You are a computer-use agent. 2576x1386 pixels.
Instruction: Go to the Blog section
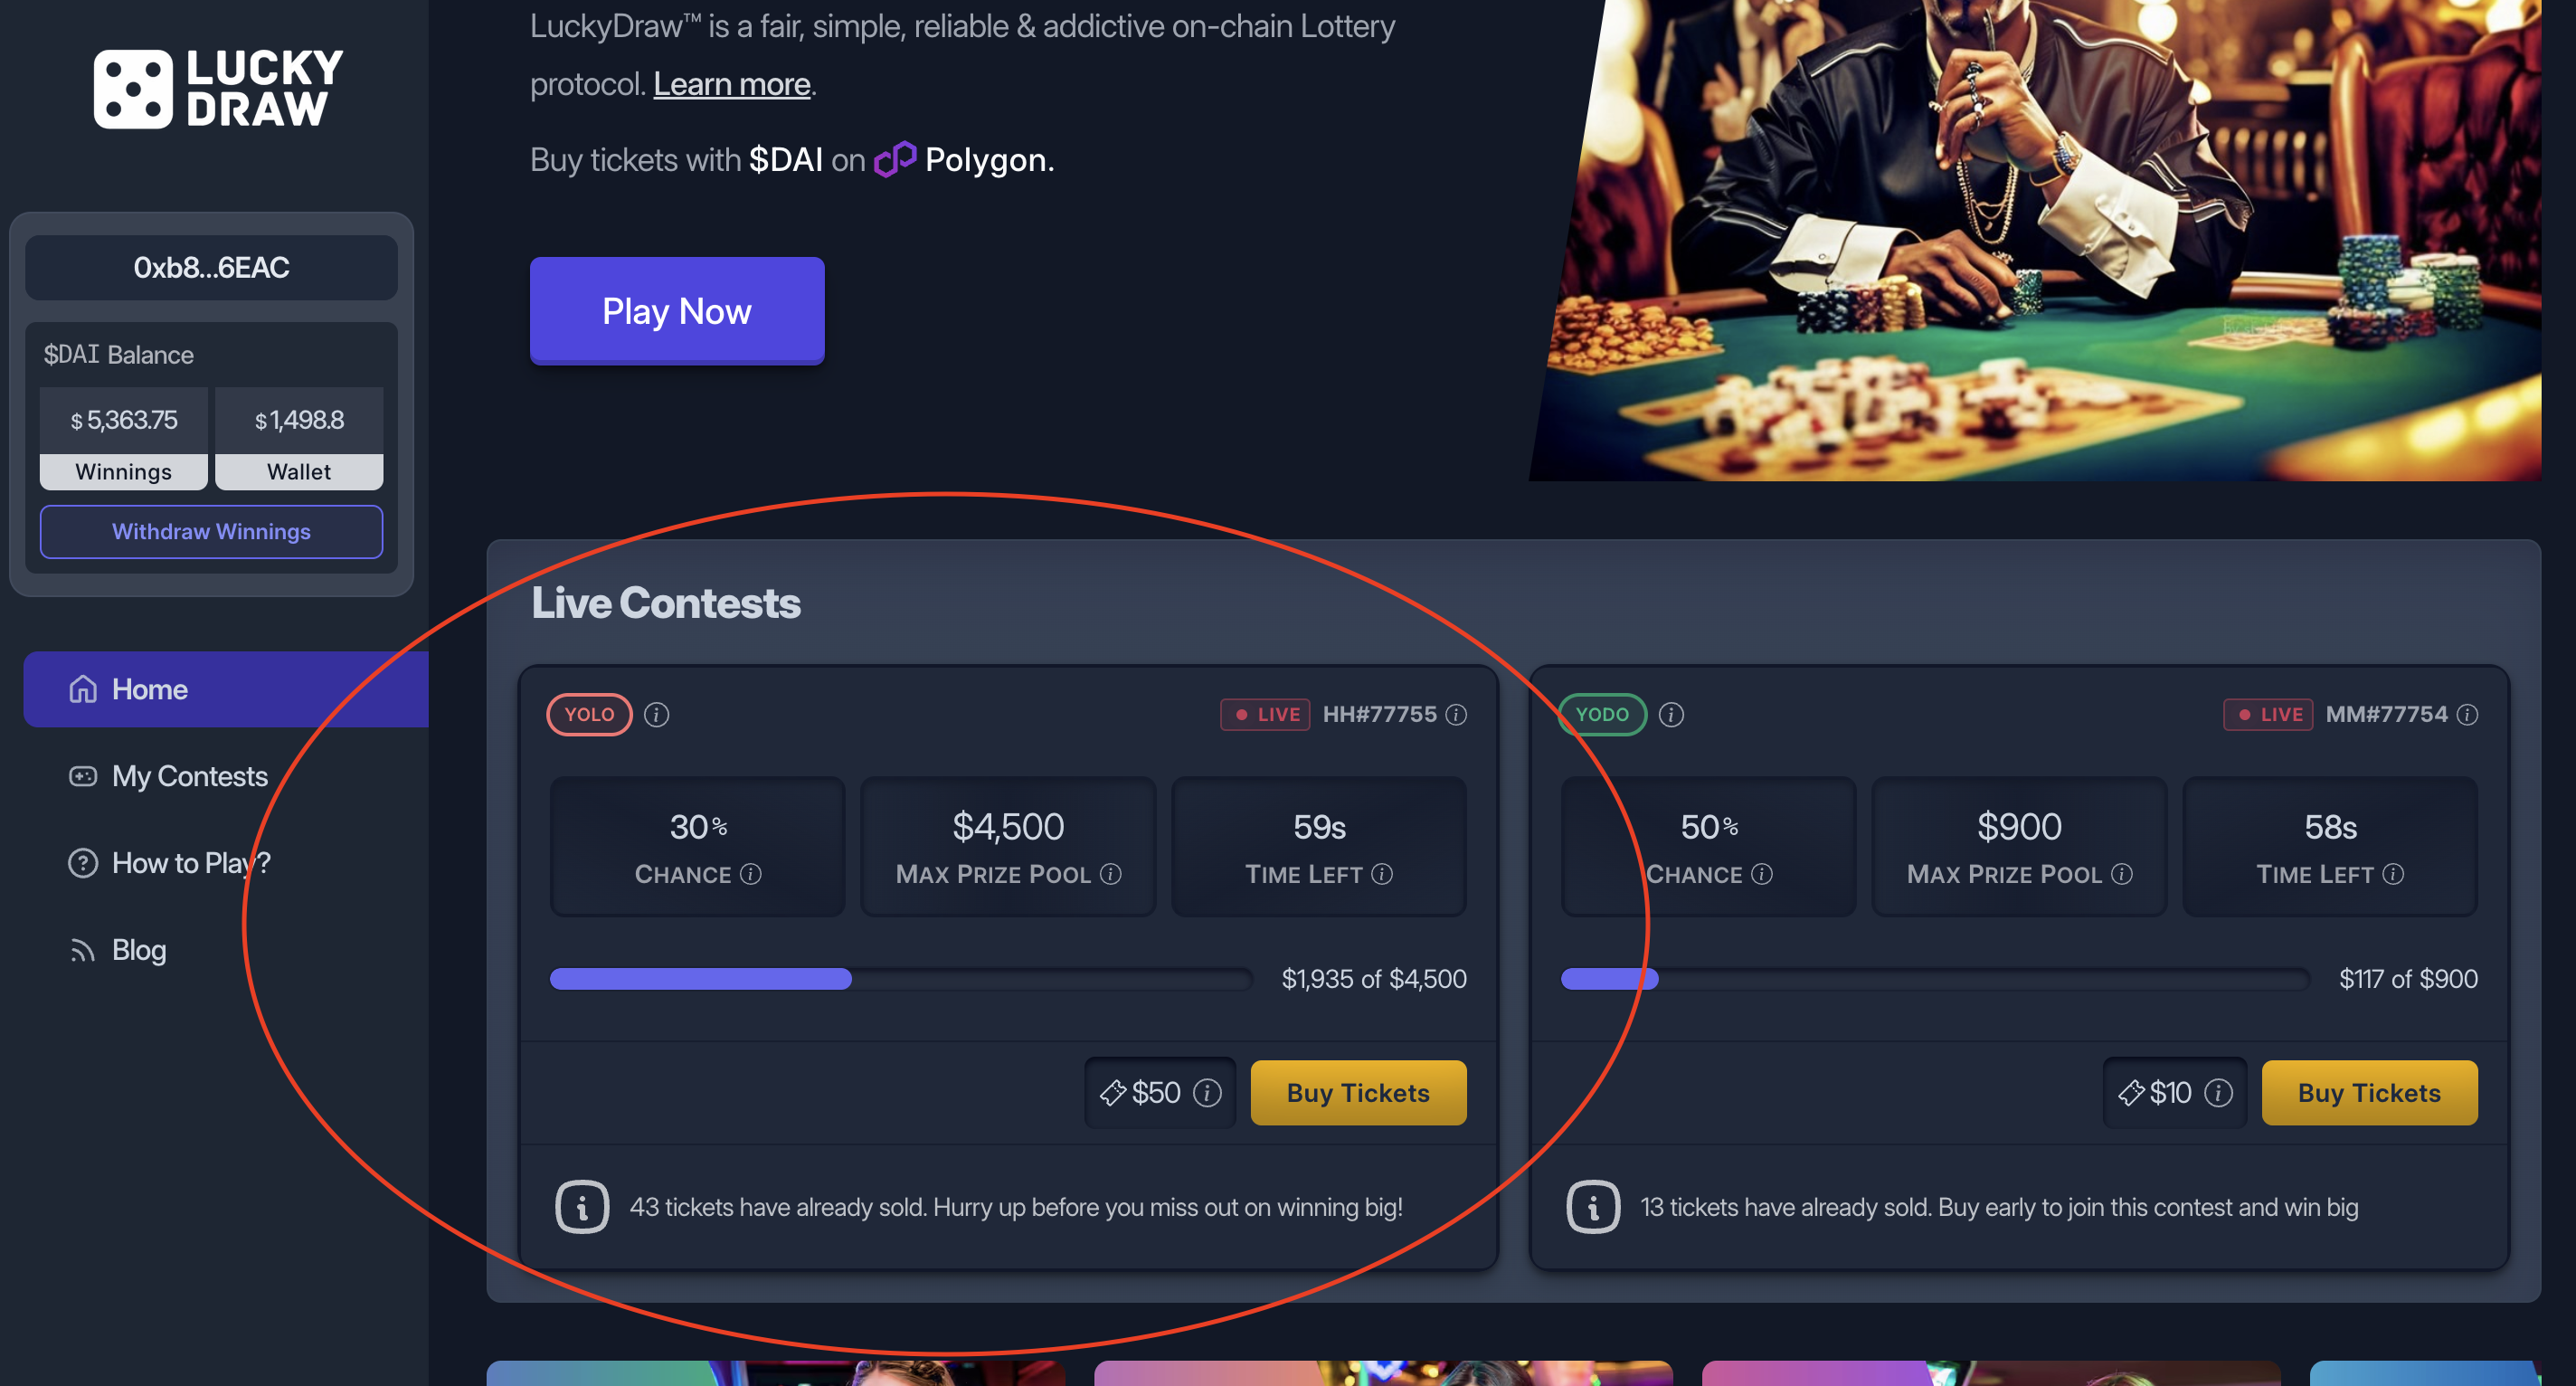(138, 949)
